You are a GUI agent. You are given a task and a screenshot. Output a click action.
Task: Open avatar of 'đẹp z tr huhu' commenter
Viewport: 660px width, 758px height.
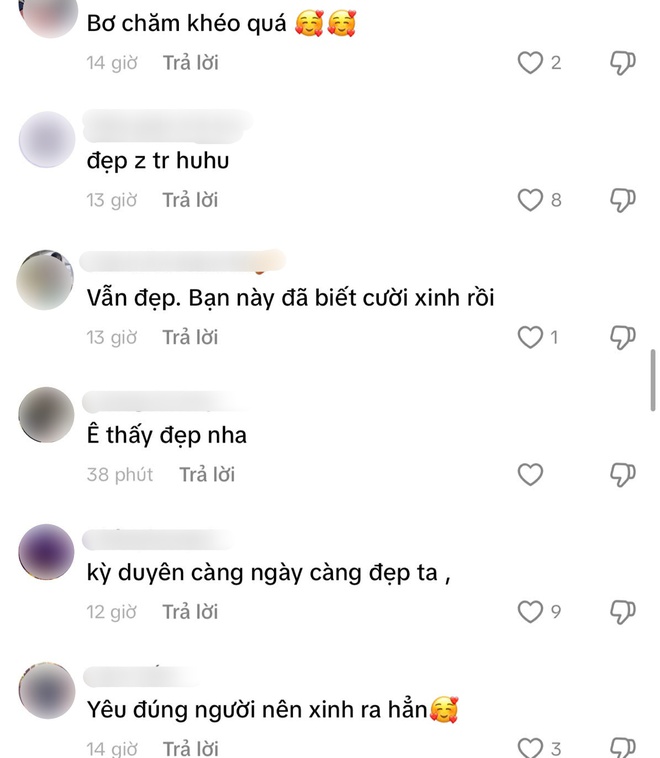point(47,140)
